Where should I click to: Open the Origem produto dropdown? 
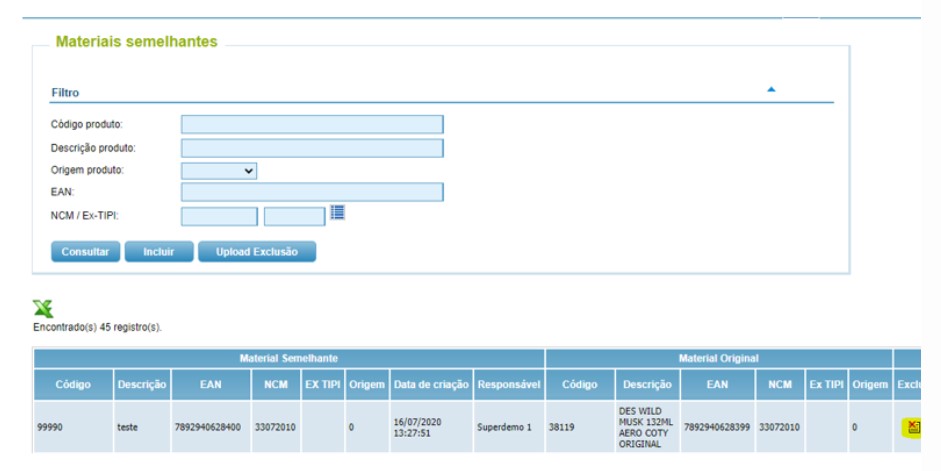[x=219, y=170]
